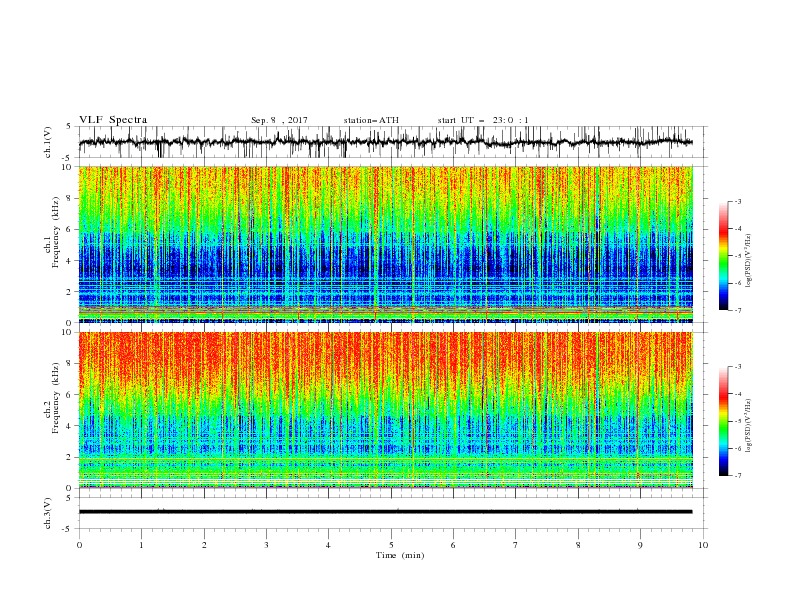Click the "-7" label on ch.2 color bar

coord(737,476)
